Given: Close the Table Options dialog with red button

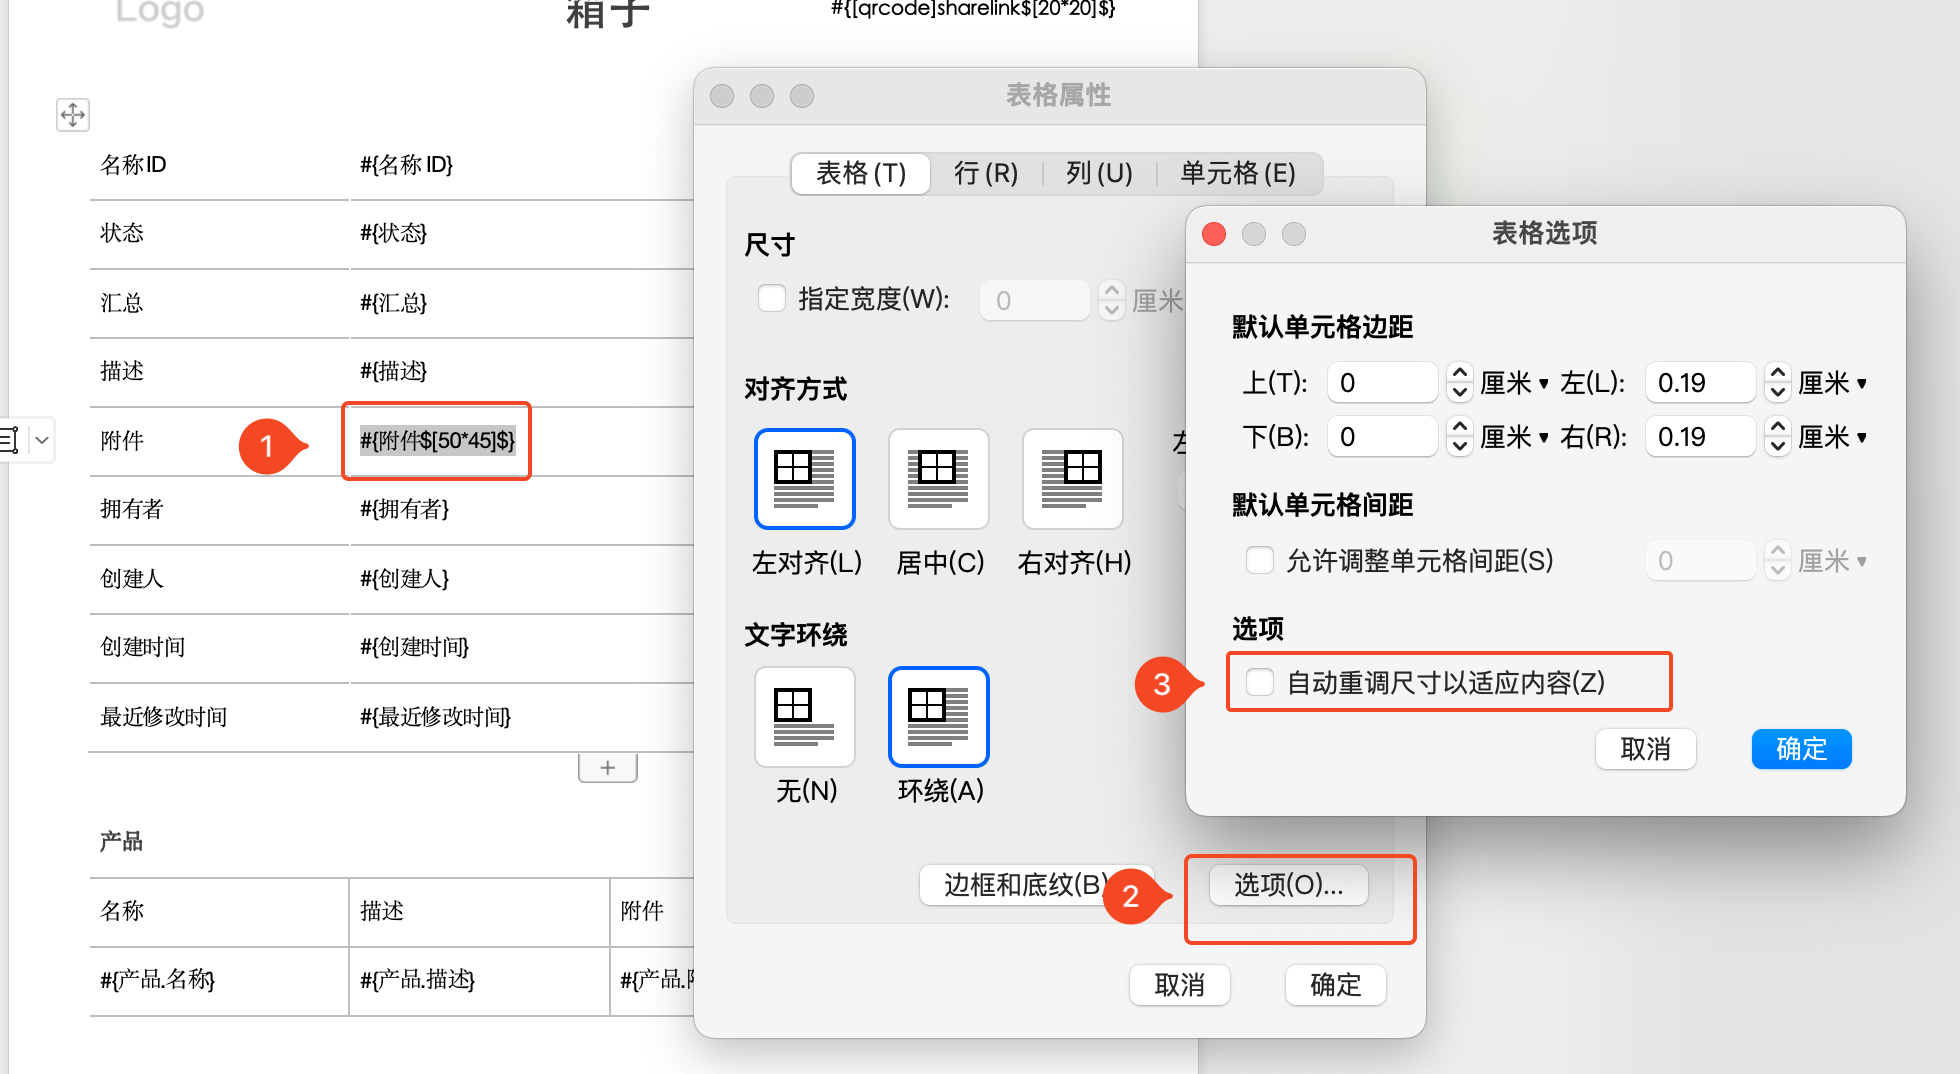Looking at the screenshot, I should 1214,234.
